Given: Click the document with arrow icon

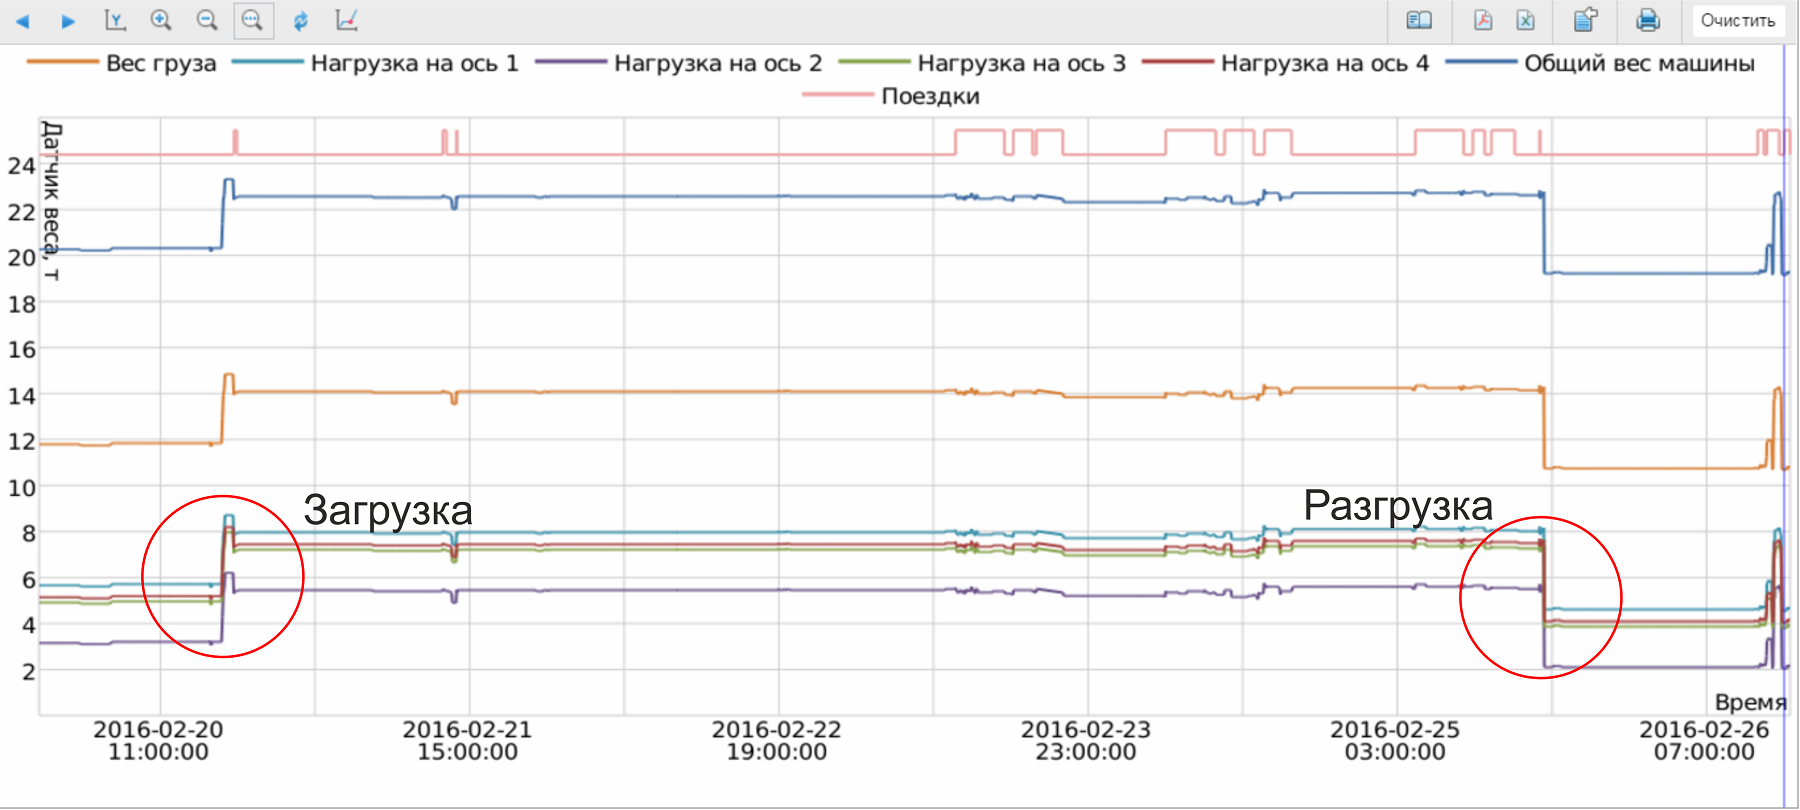Looking at the screenshot, I should (x=1586, y=21).
